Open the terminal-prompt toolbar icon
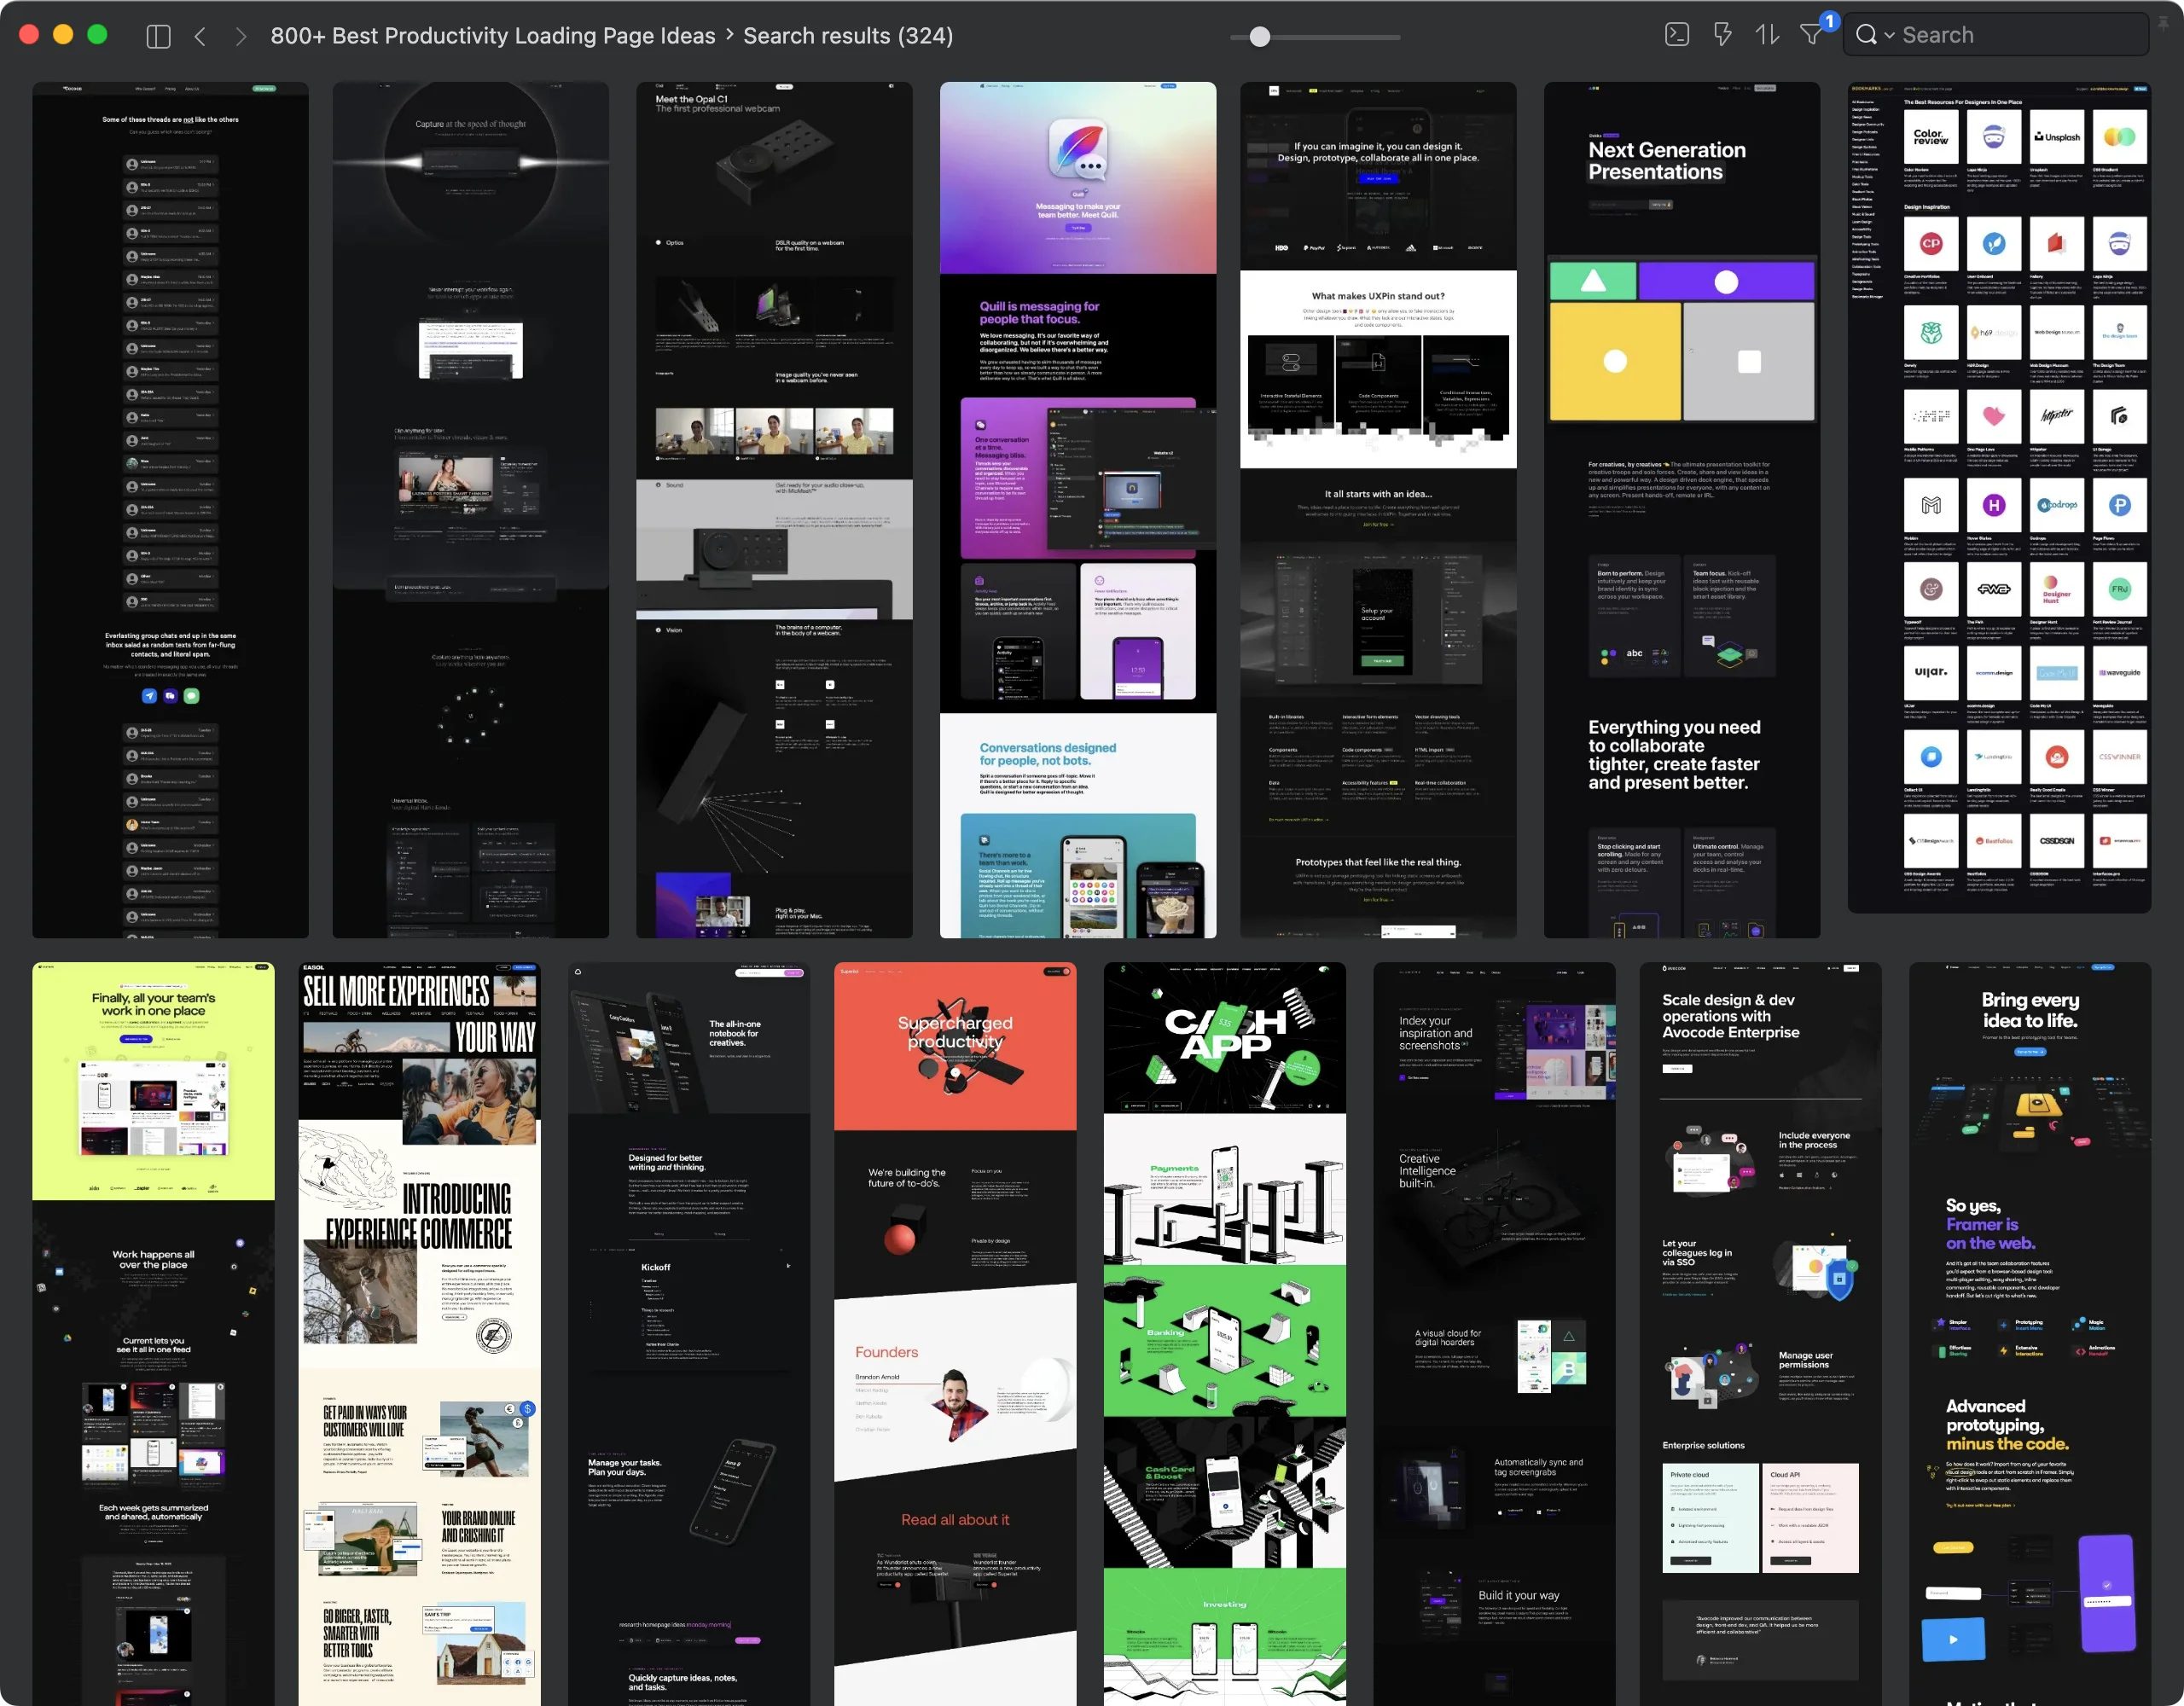The width and height of the screenshot is (2184, 1706). [1677, 35]
